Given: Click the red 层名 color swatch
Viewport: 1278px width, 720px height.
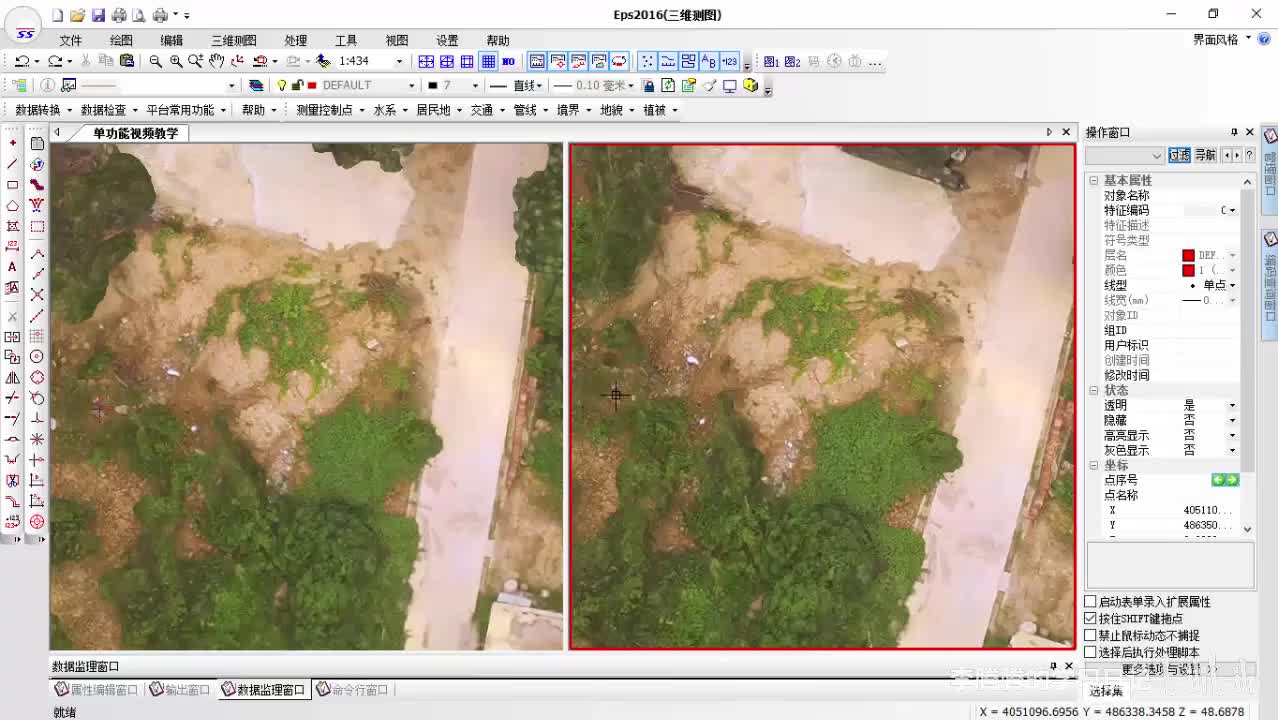Looking at the screenshot, I should [x=1188, y=255].
